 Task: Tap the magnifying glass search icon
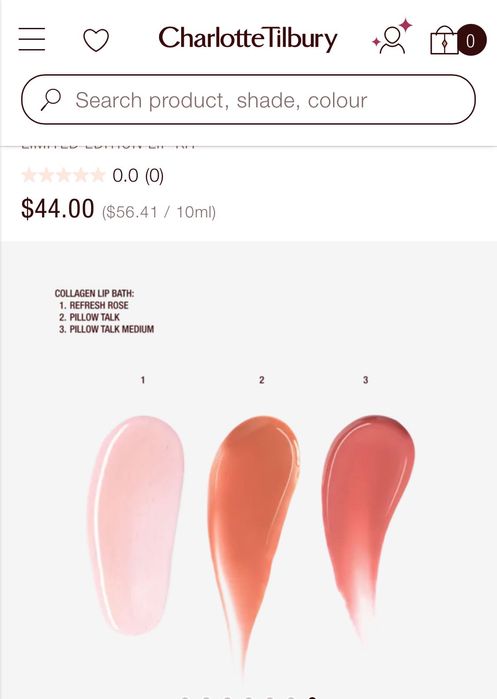51,99
